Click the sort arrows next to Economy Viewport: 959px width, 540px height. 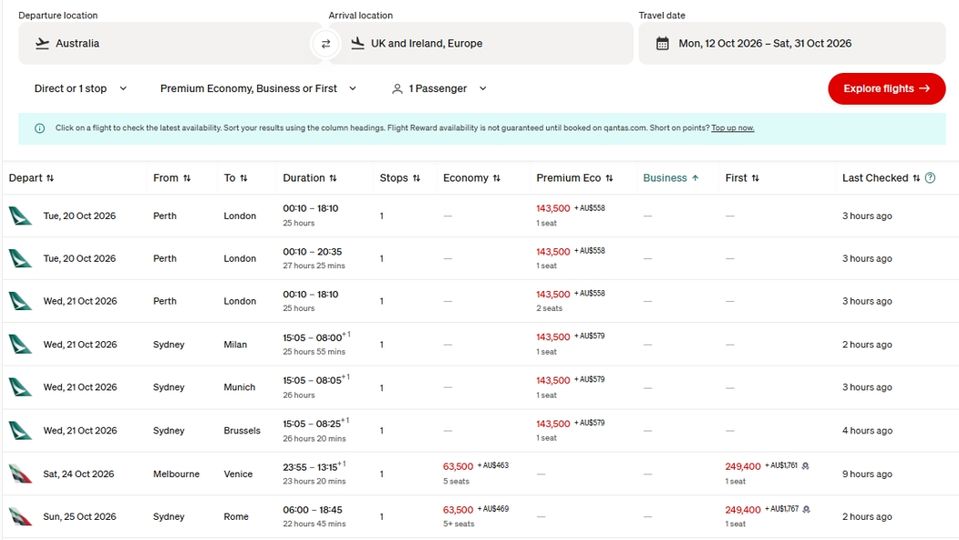coord(497,178)
